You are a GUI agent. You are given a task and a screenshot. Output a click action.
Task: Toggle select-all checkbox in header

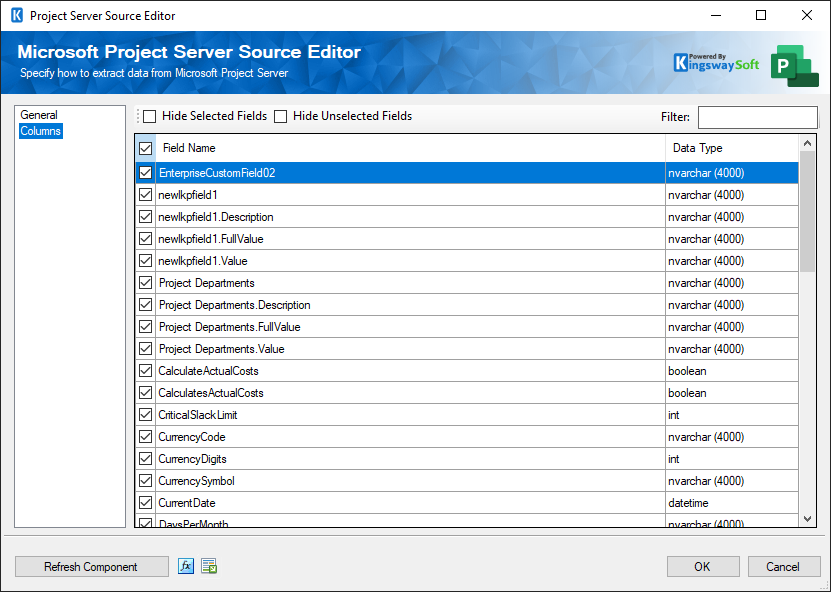point(145,148)
